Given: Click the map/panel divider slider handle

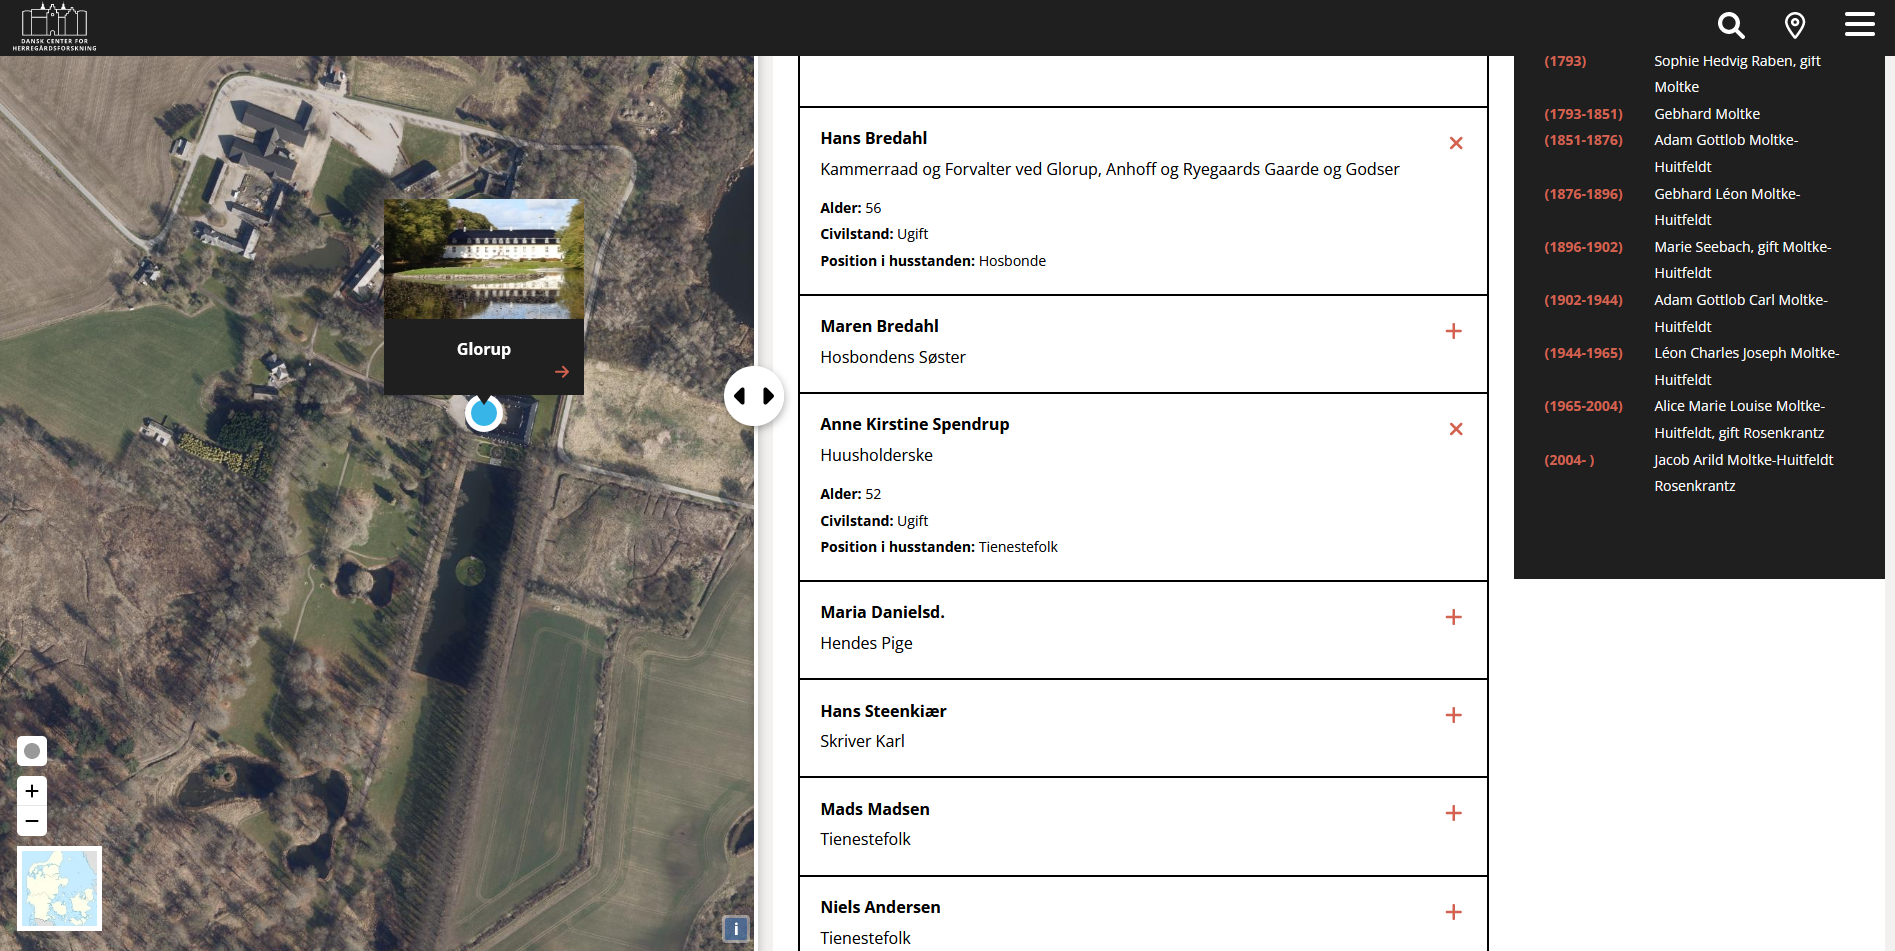Looking at the screenshot, I should [x=754, y=396].
